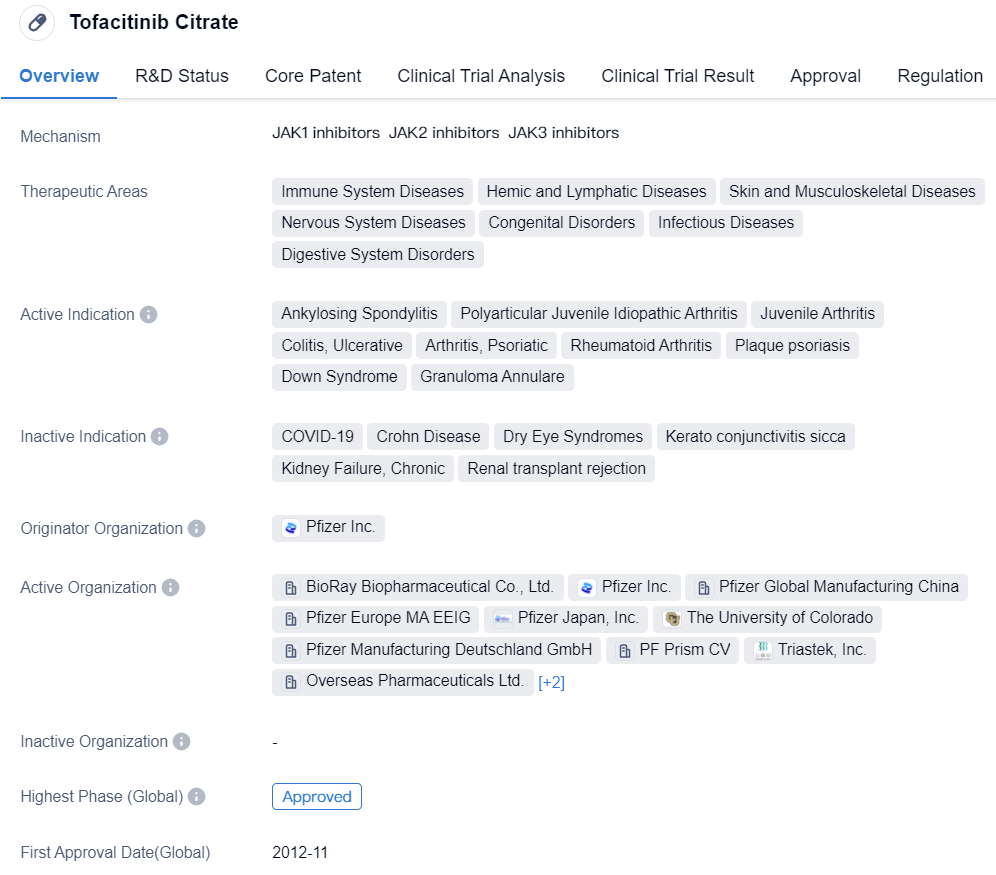Click the Approved phase badge
The image size is (996, 875).
[316, 796]
